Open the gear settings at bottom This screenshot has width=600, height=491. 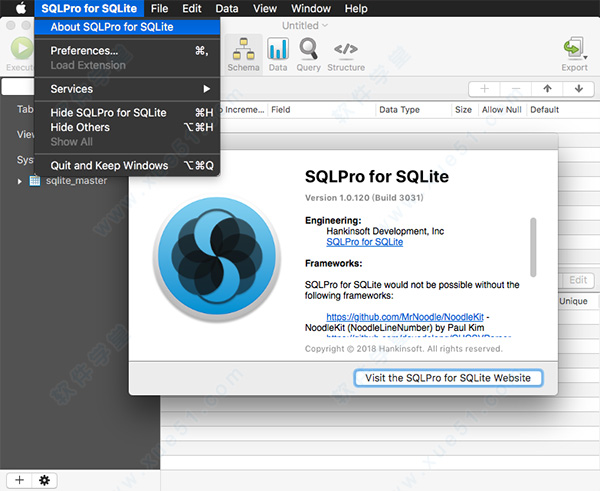(44, 480)
